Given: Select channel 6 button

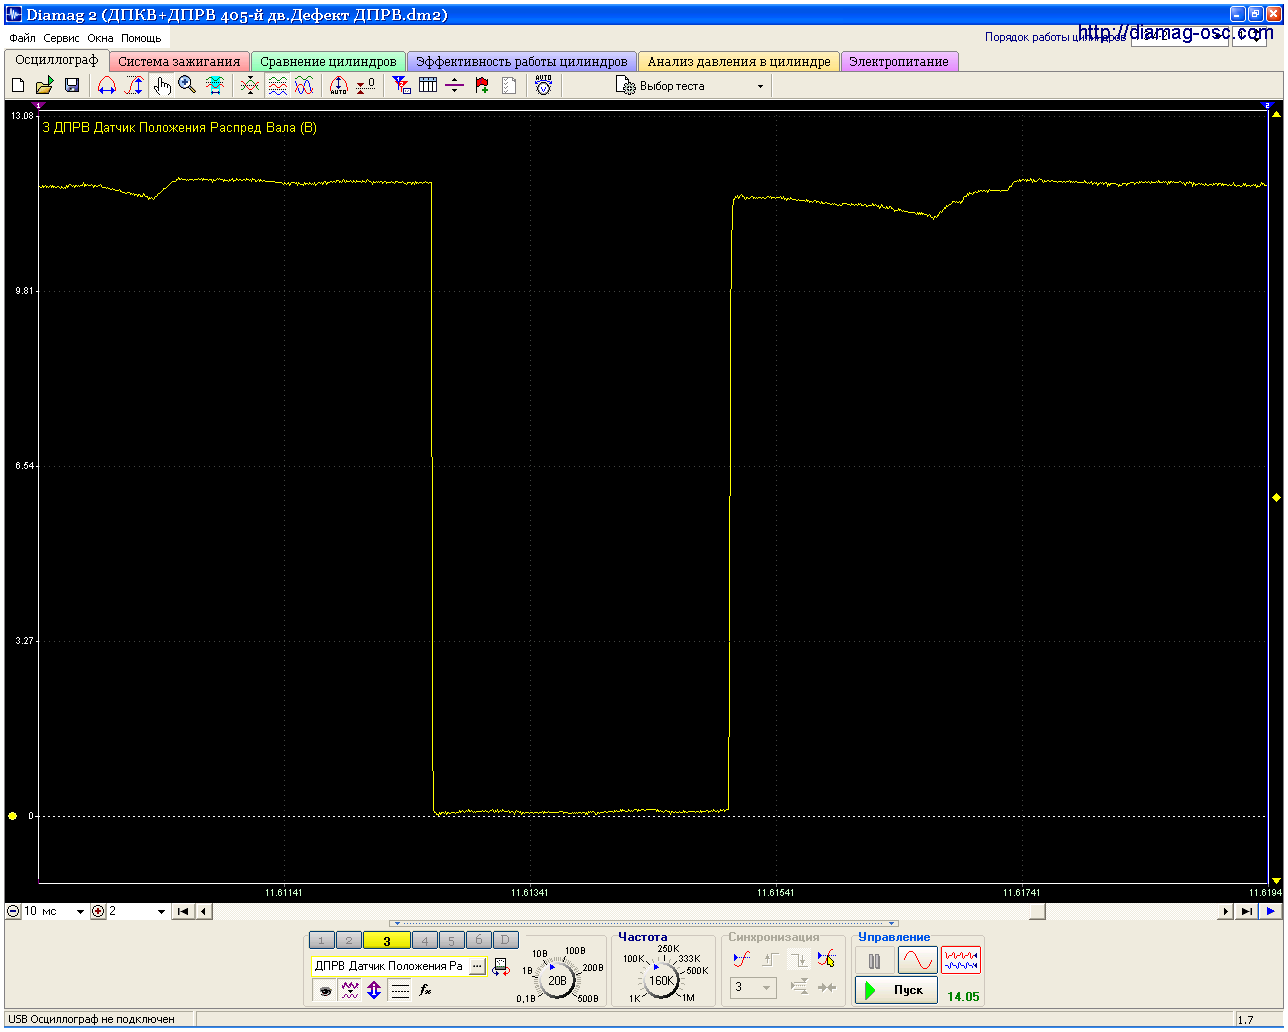Looking at the screenshot, I should pos(479,940).
